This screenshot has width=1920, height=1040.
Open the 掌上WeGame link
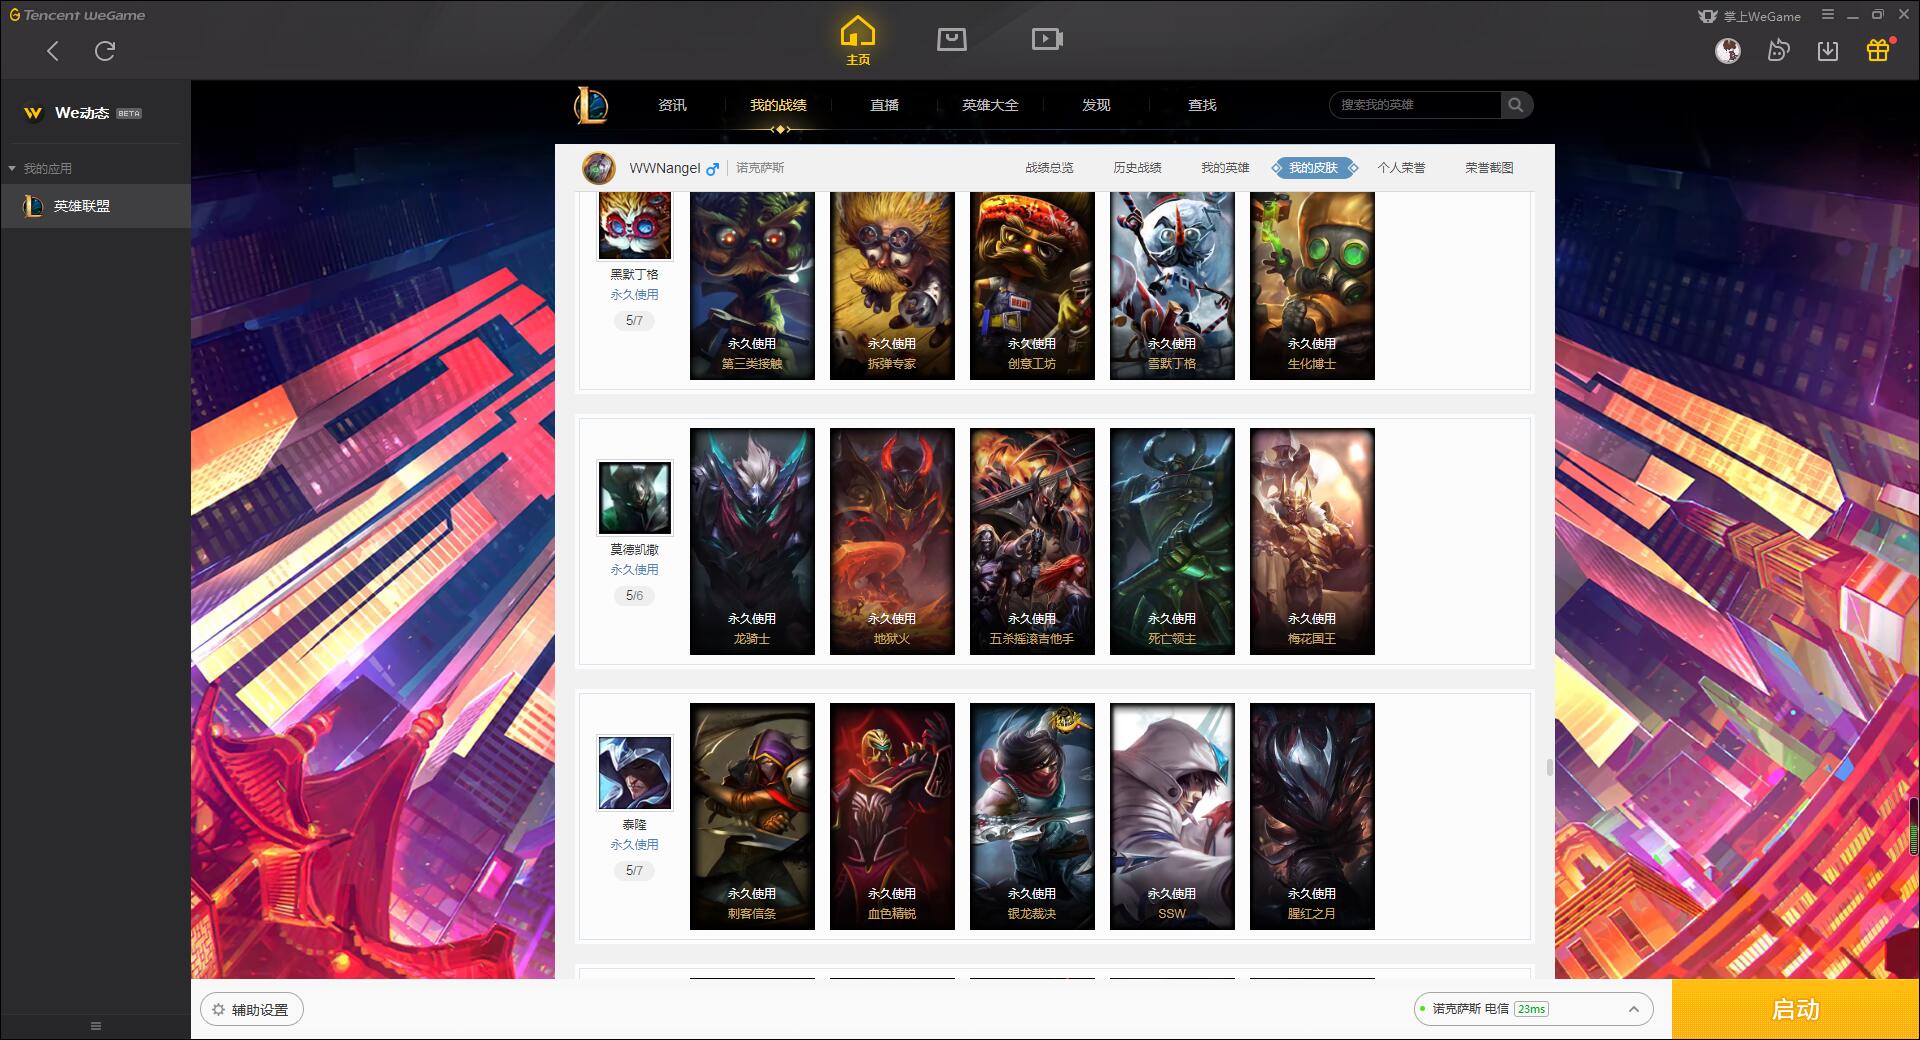click(x=1749, y=16)
